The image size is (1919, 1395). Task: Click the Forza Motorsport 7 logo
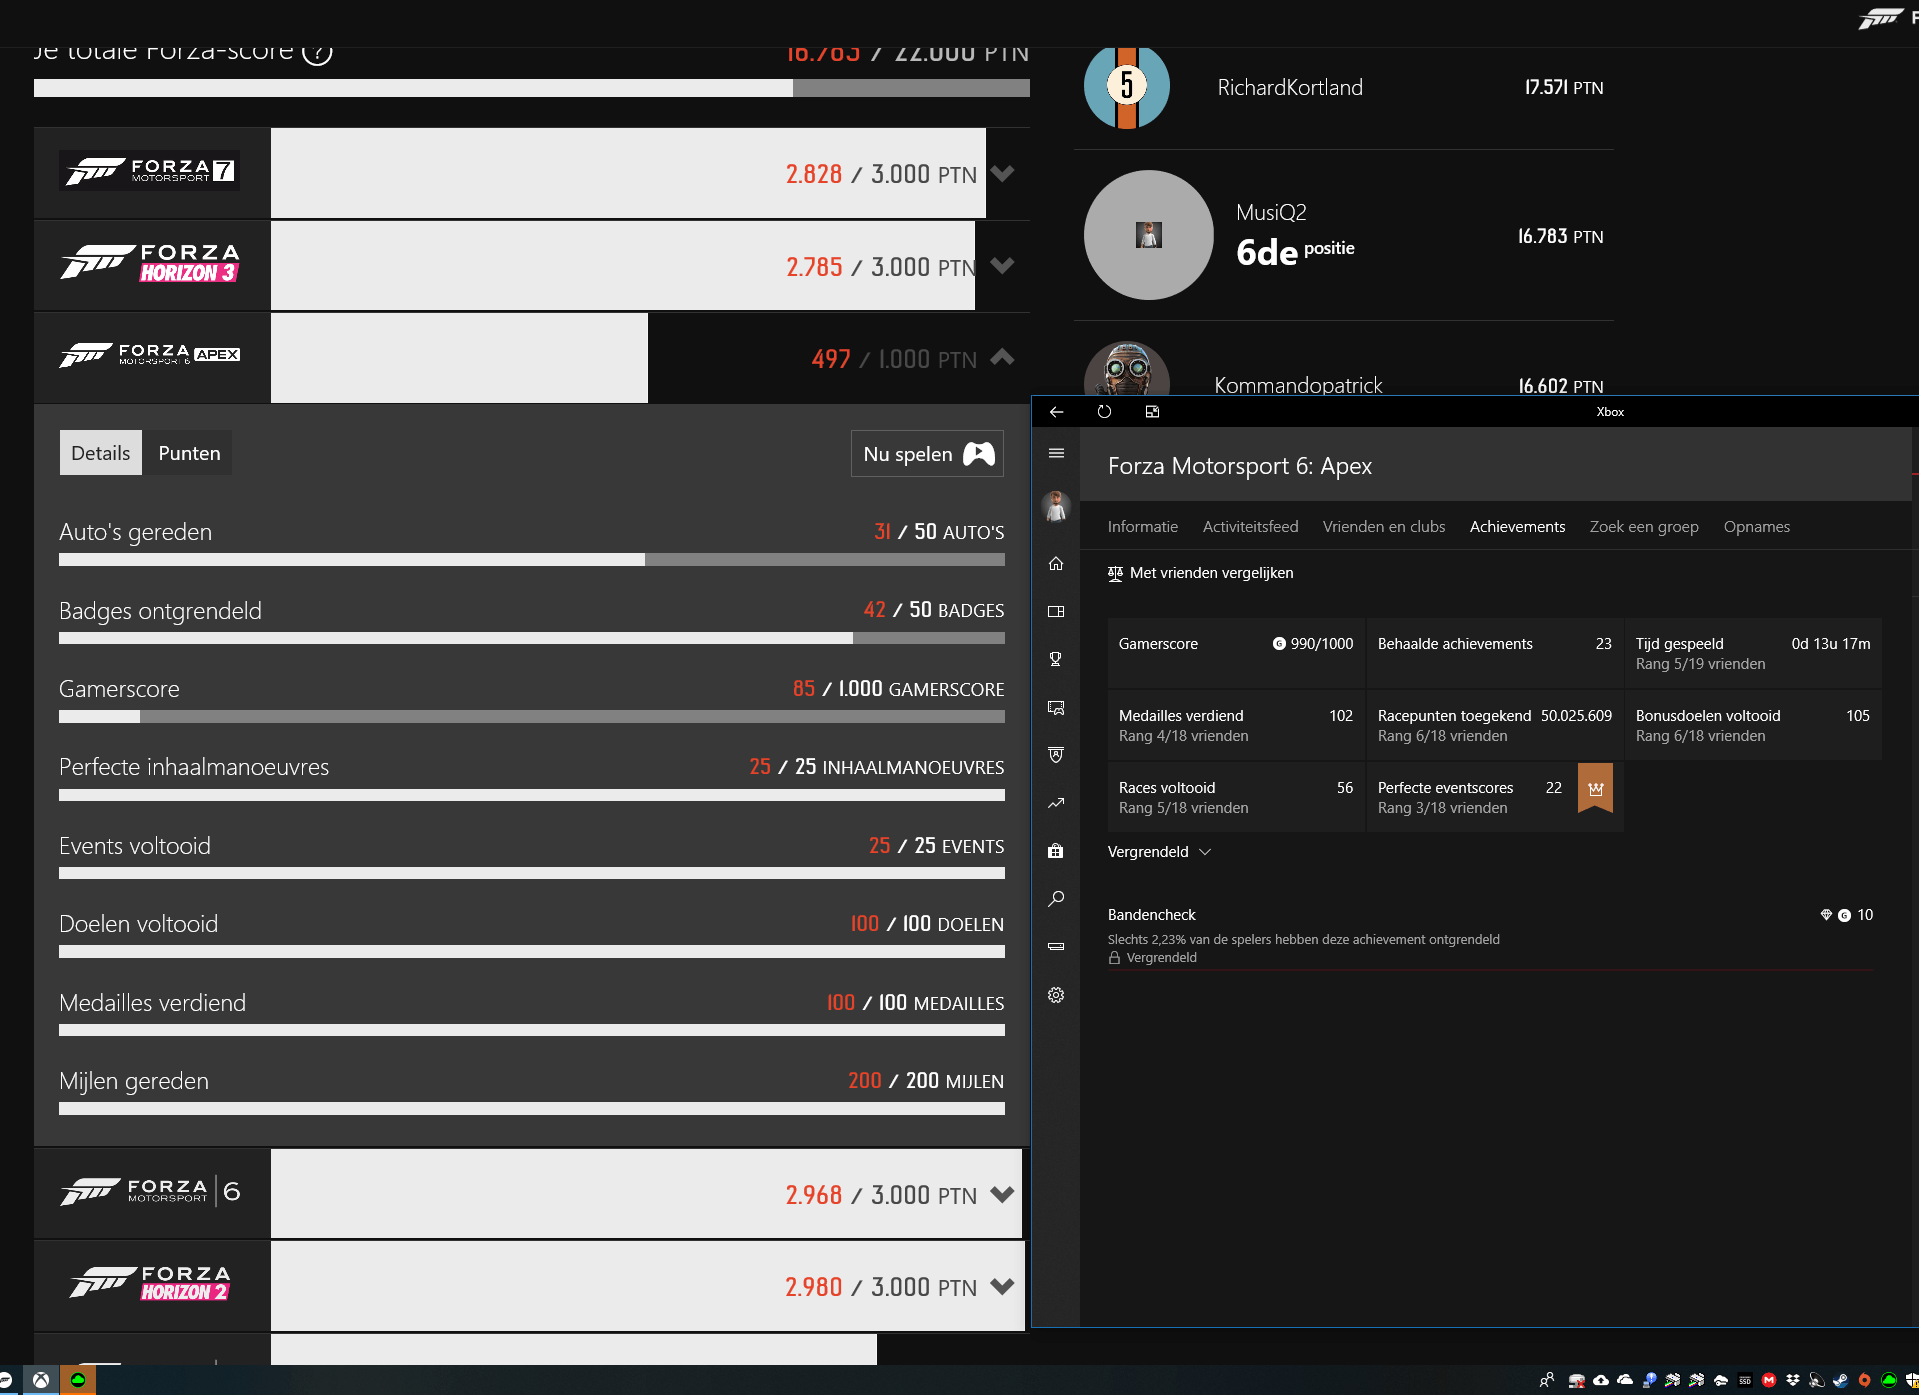point(150,171)
